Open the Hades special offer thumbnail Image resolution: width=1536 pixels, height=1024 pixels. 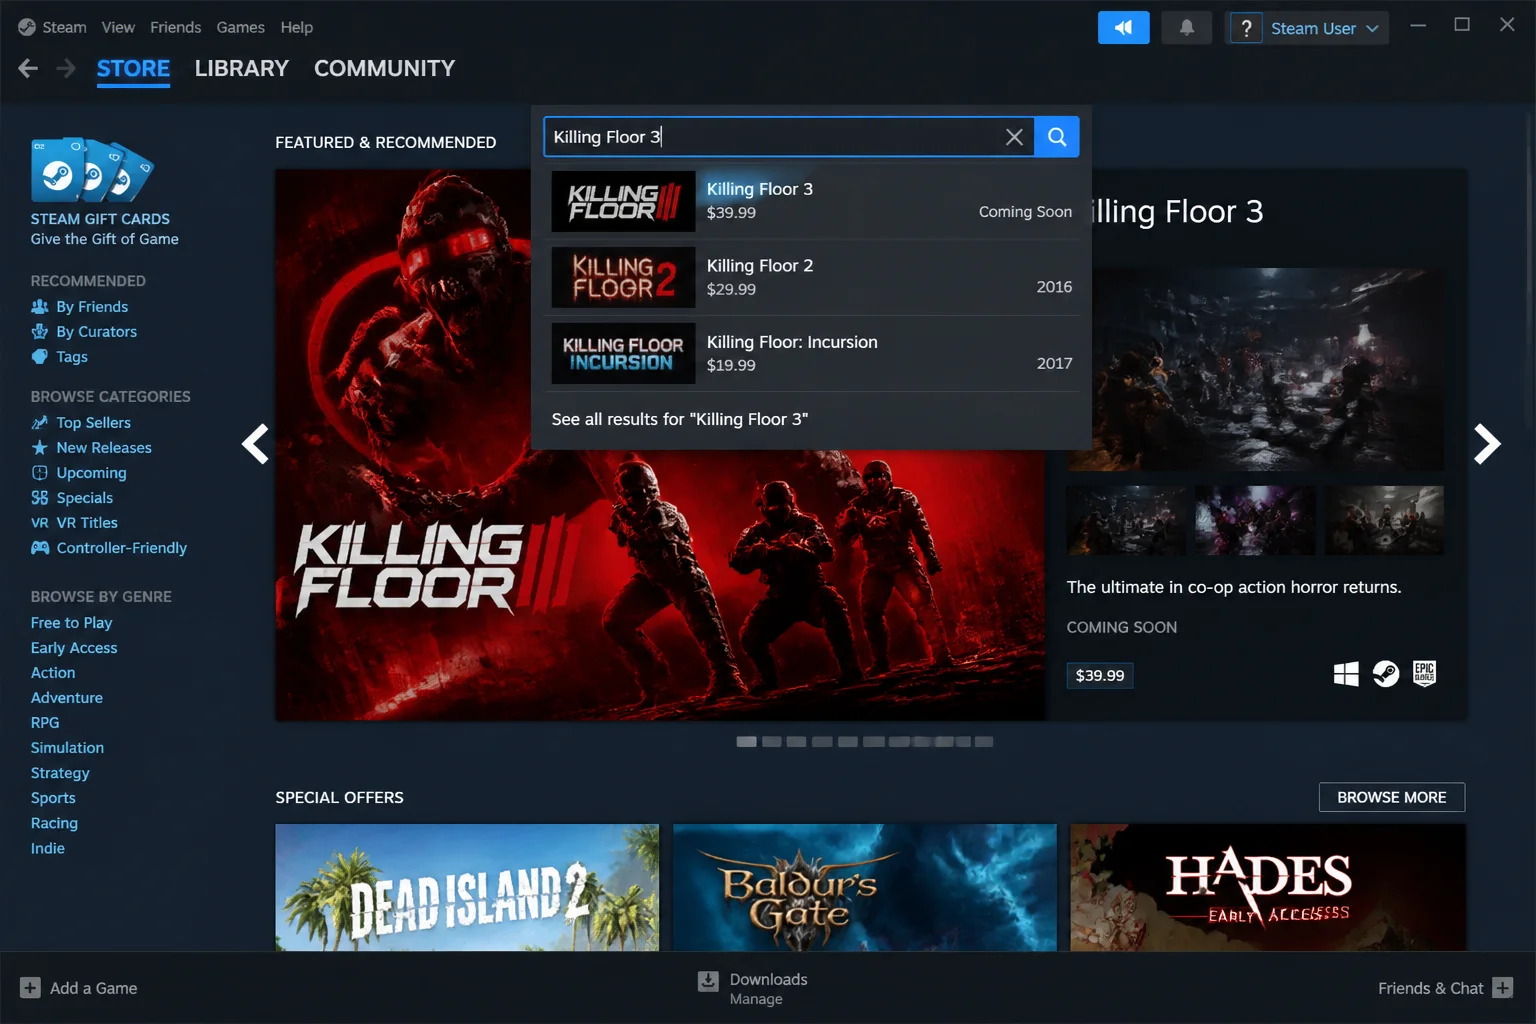[x=1268, y=887]
